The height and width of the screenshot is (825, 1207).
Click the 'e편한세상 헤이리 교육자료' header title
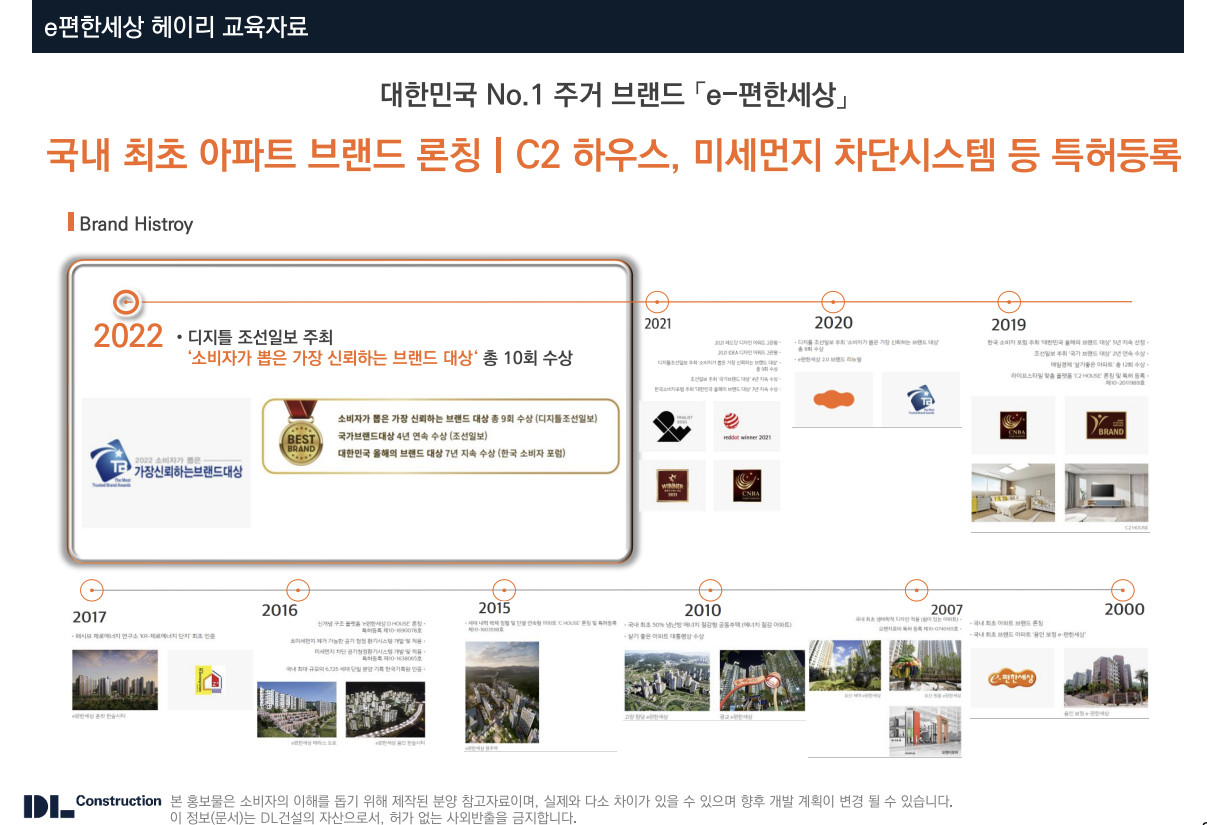(176, 28)
